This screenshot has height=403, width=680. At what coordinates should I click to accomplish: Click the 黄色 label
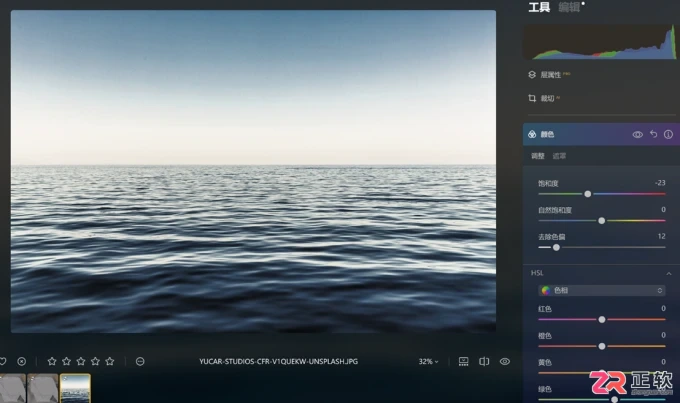(545, 363)
